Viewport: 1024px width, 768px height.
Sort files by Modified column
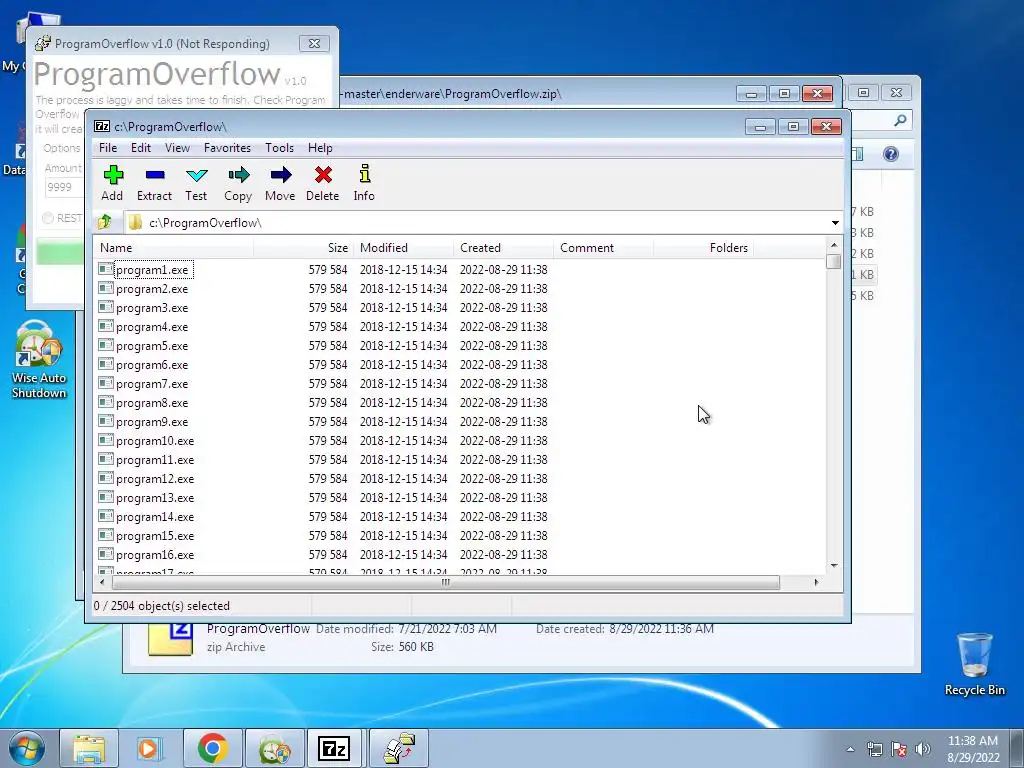404,248
